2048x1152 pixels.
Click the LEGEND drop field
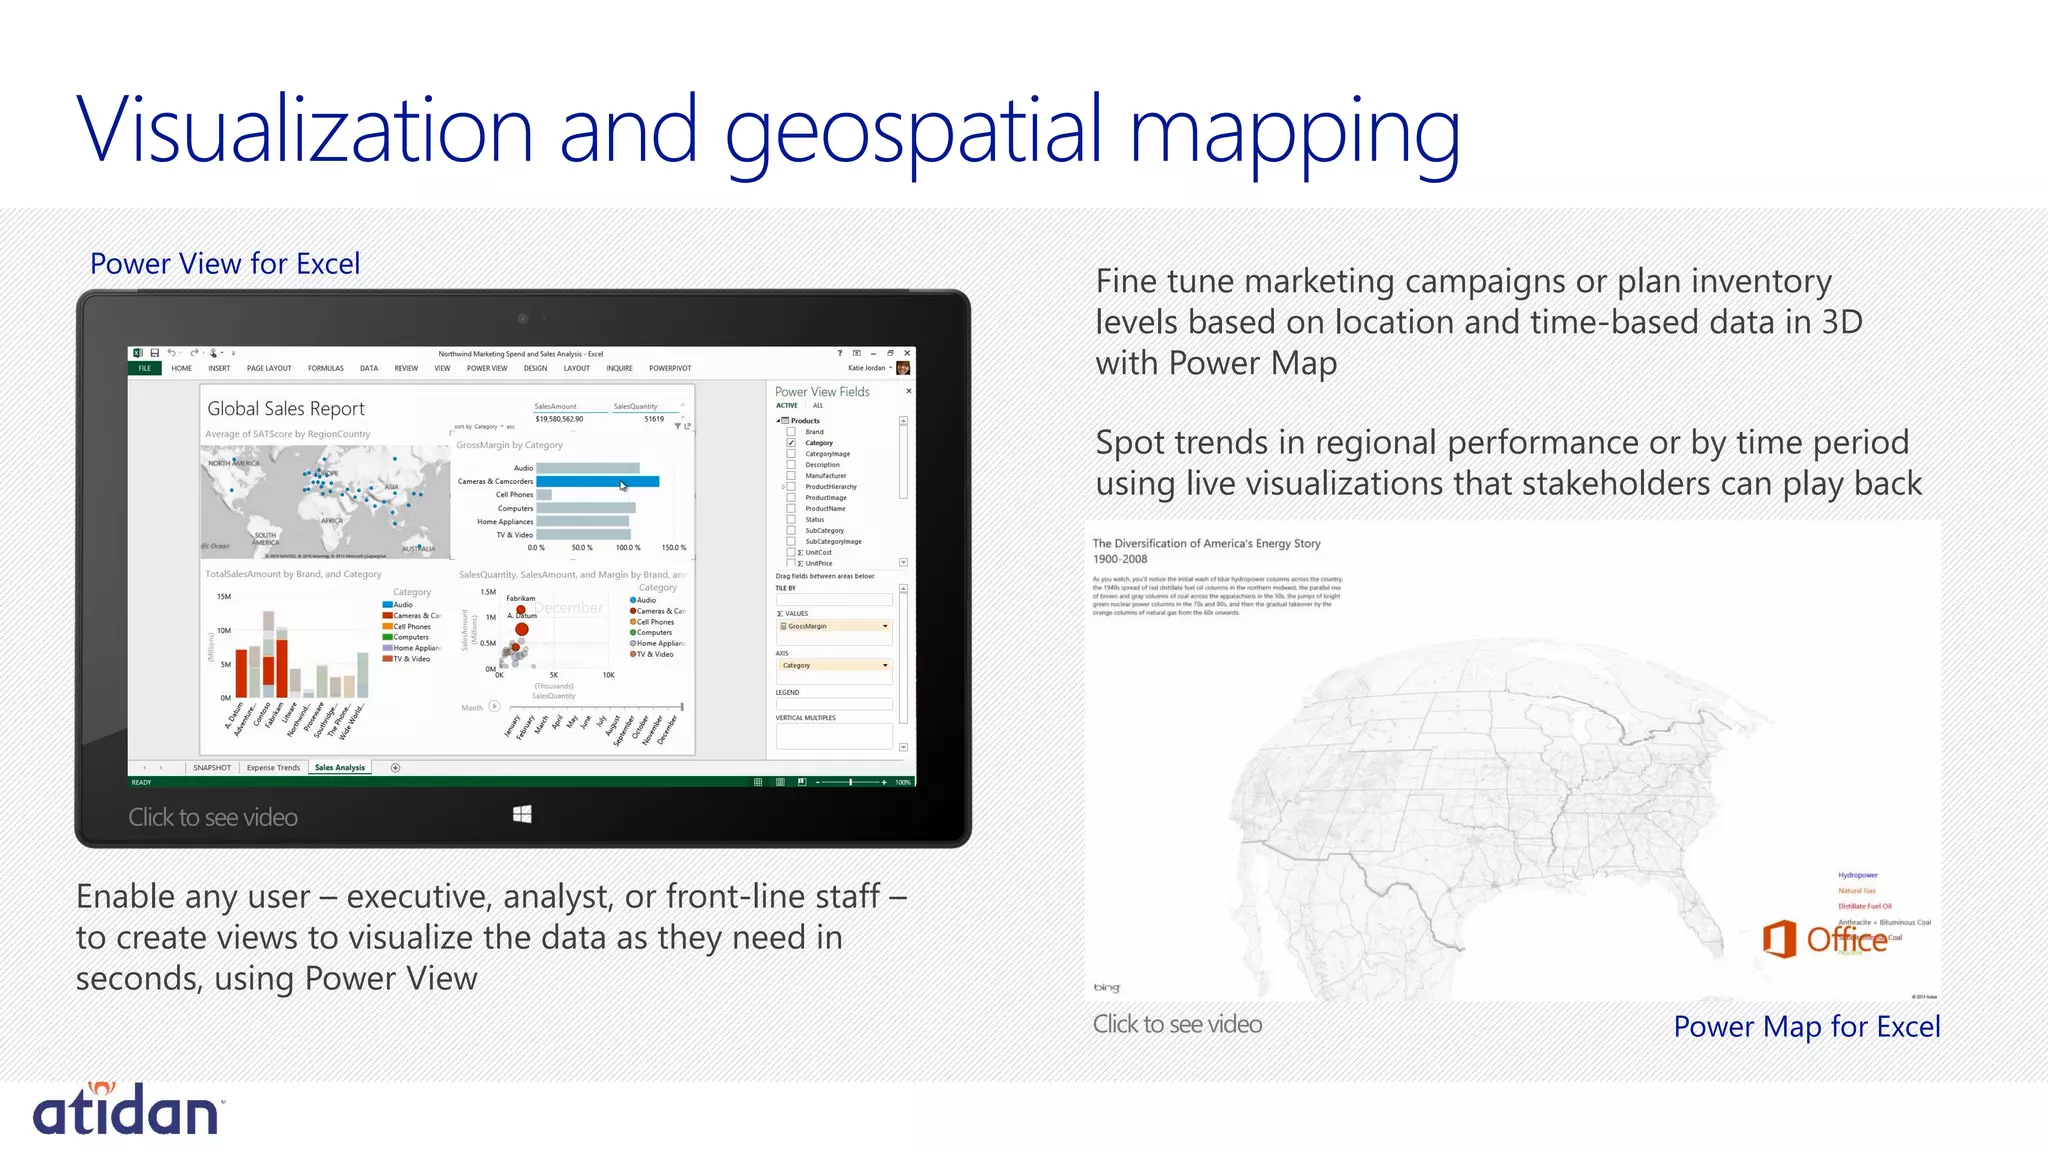tap(834, 704)
